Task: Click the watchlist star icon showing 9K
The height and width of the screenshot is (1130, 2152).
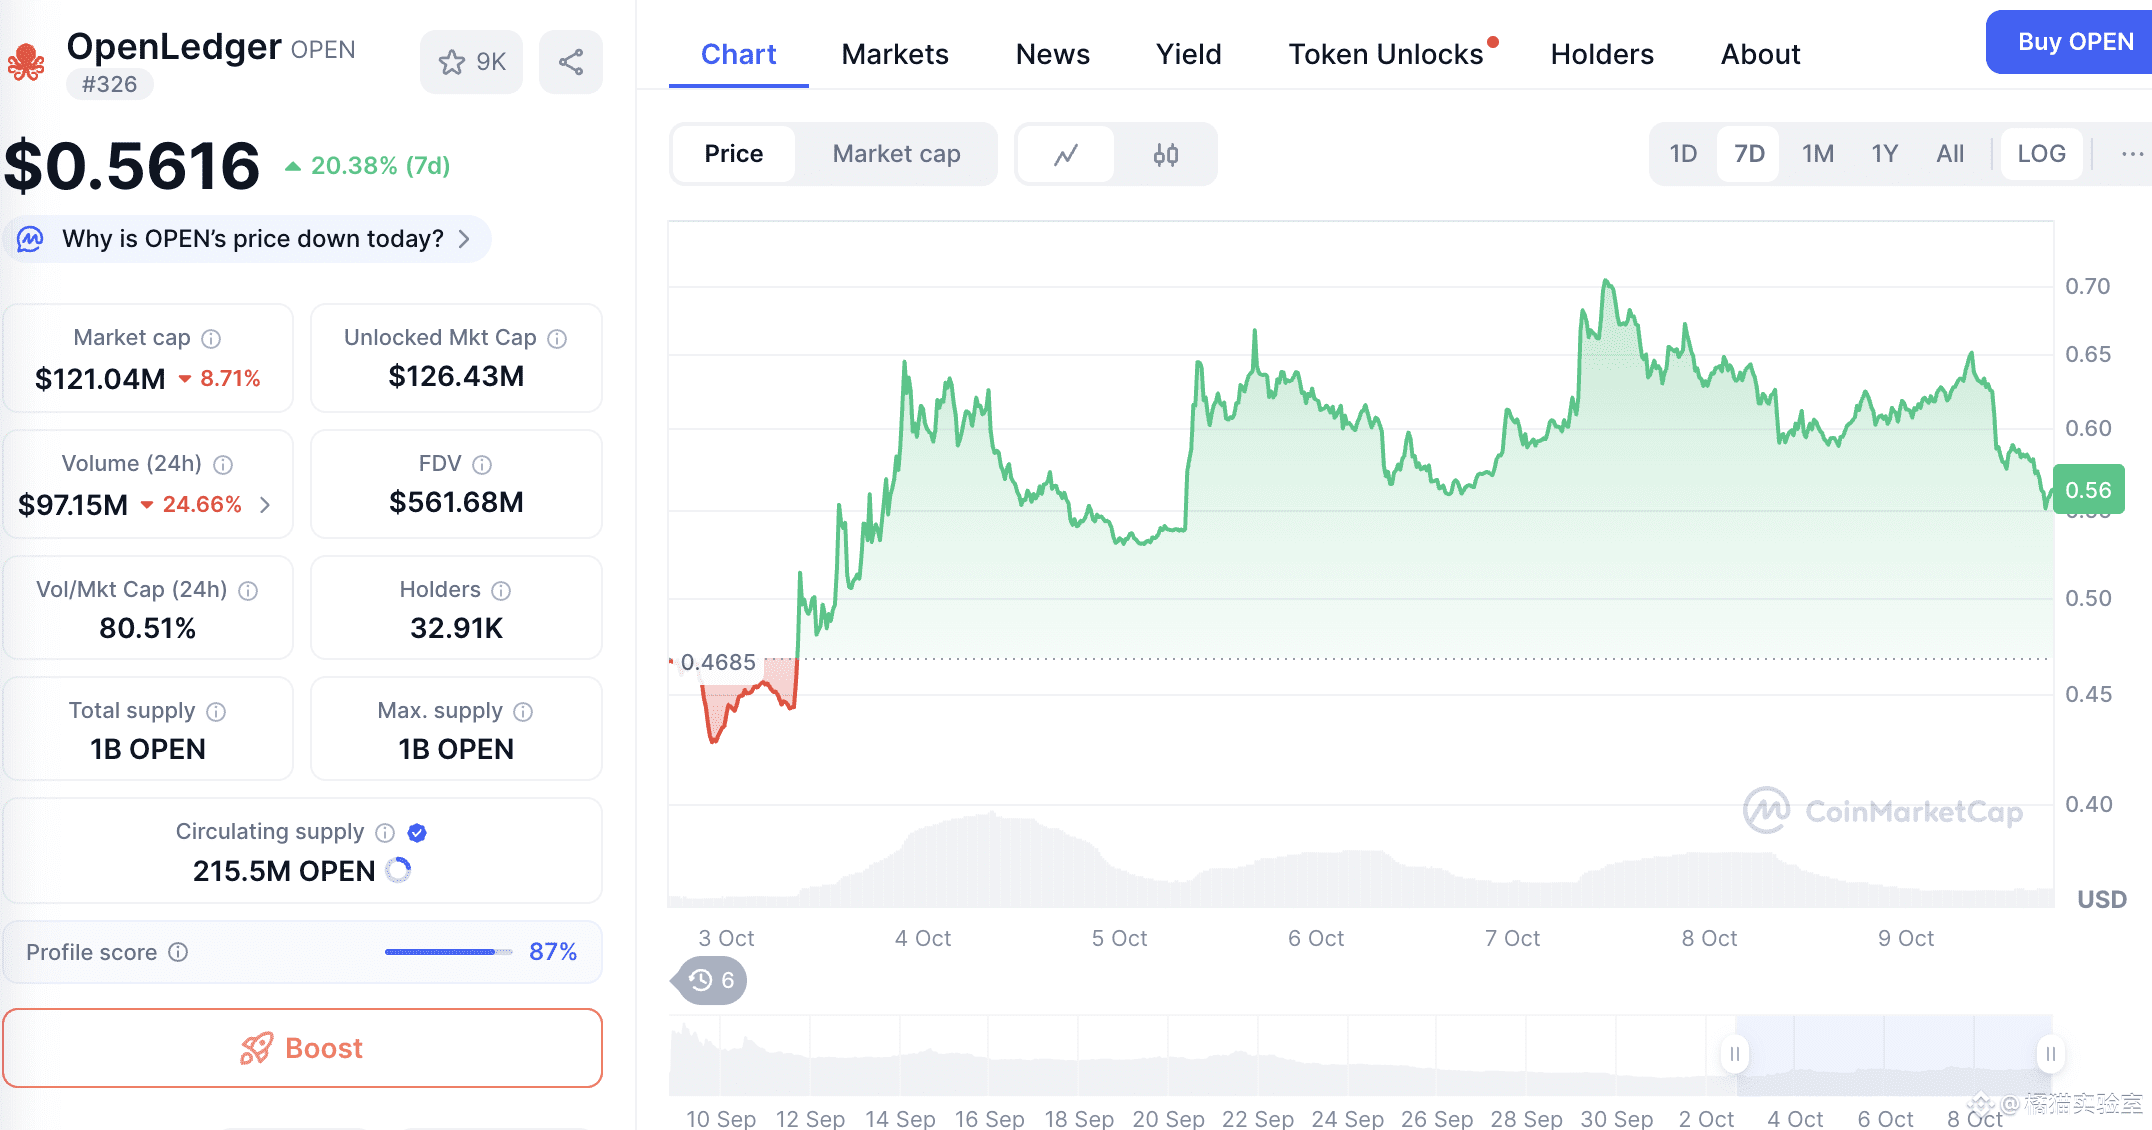Action: [471, 62]
